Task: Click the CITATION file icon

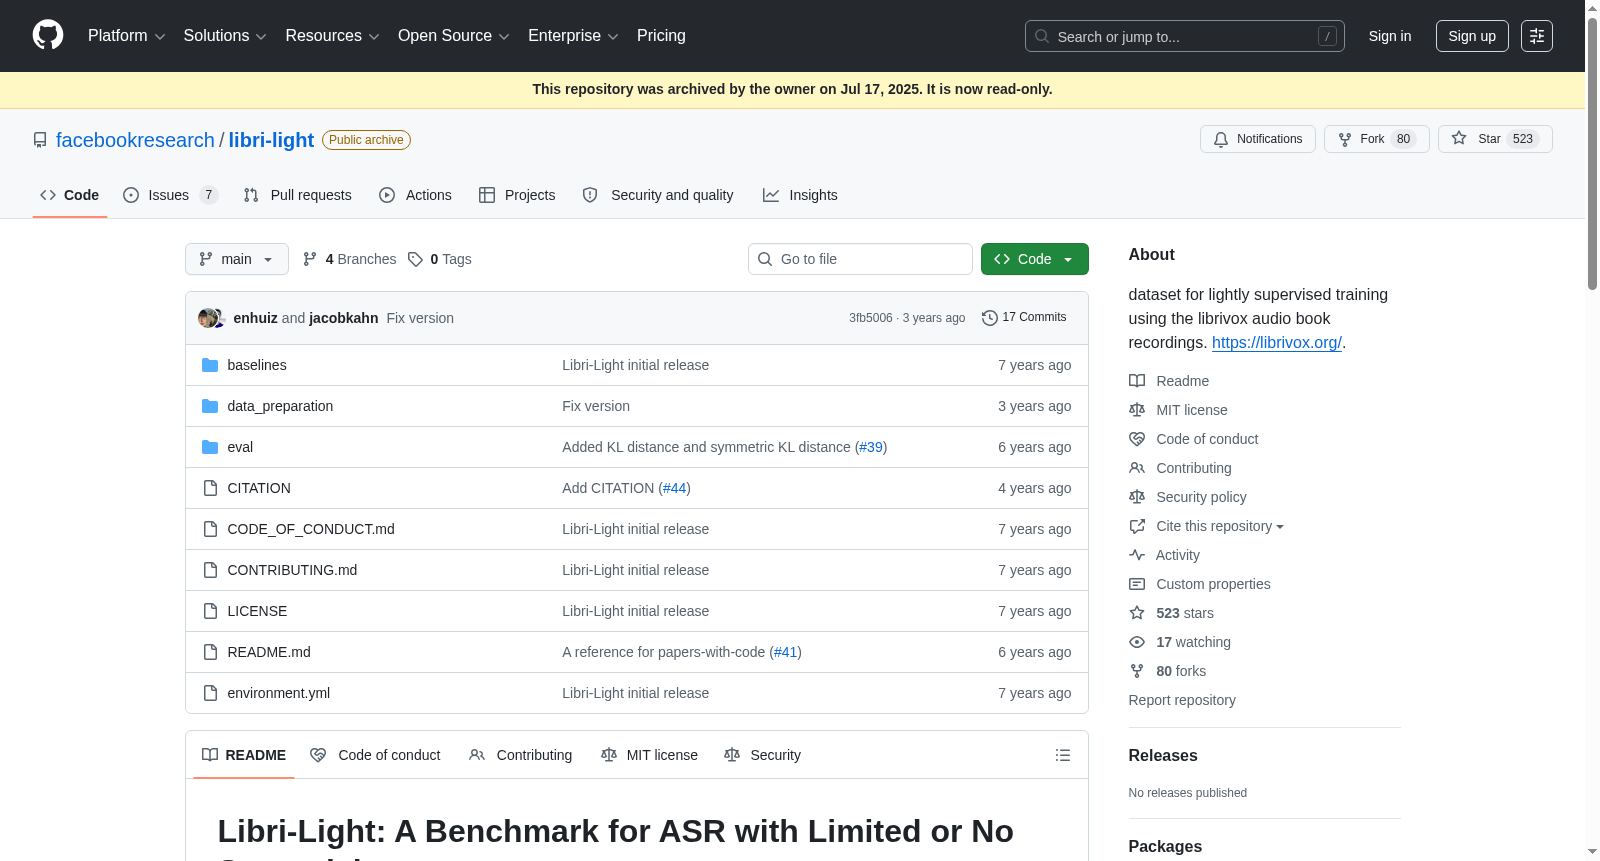Action: pyautogui.click(x=210, y=488)
